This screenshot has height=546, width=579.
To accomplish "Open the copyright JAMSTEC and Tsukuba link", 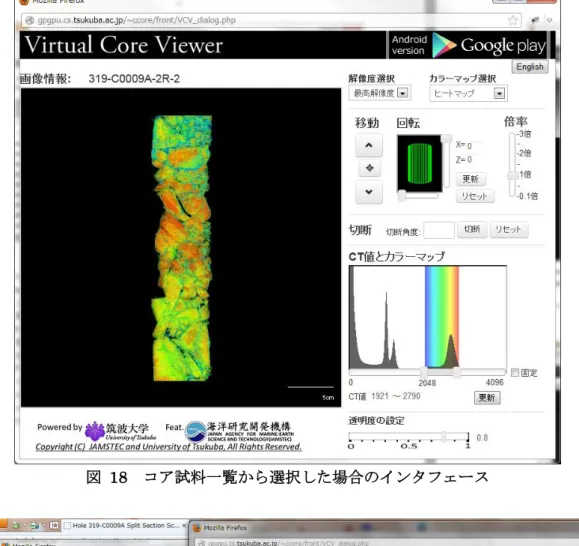I will click(168, 447).
